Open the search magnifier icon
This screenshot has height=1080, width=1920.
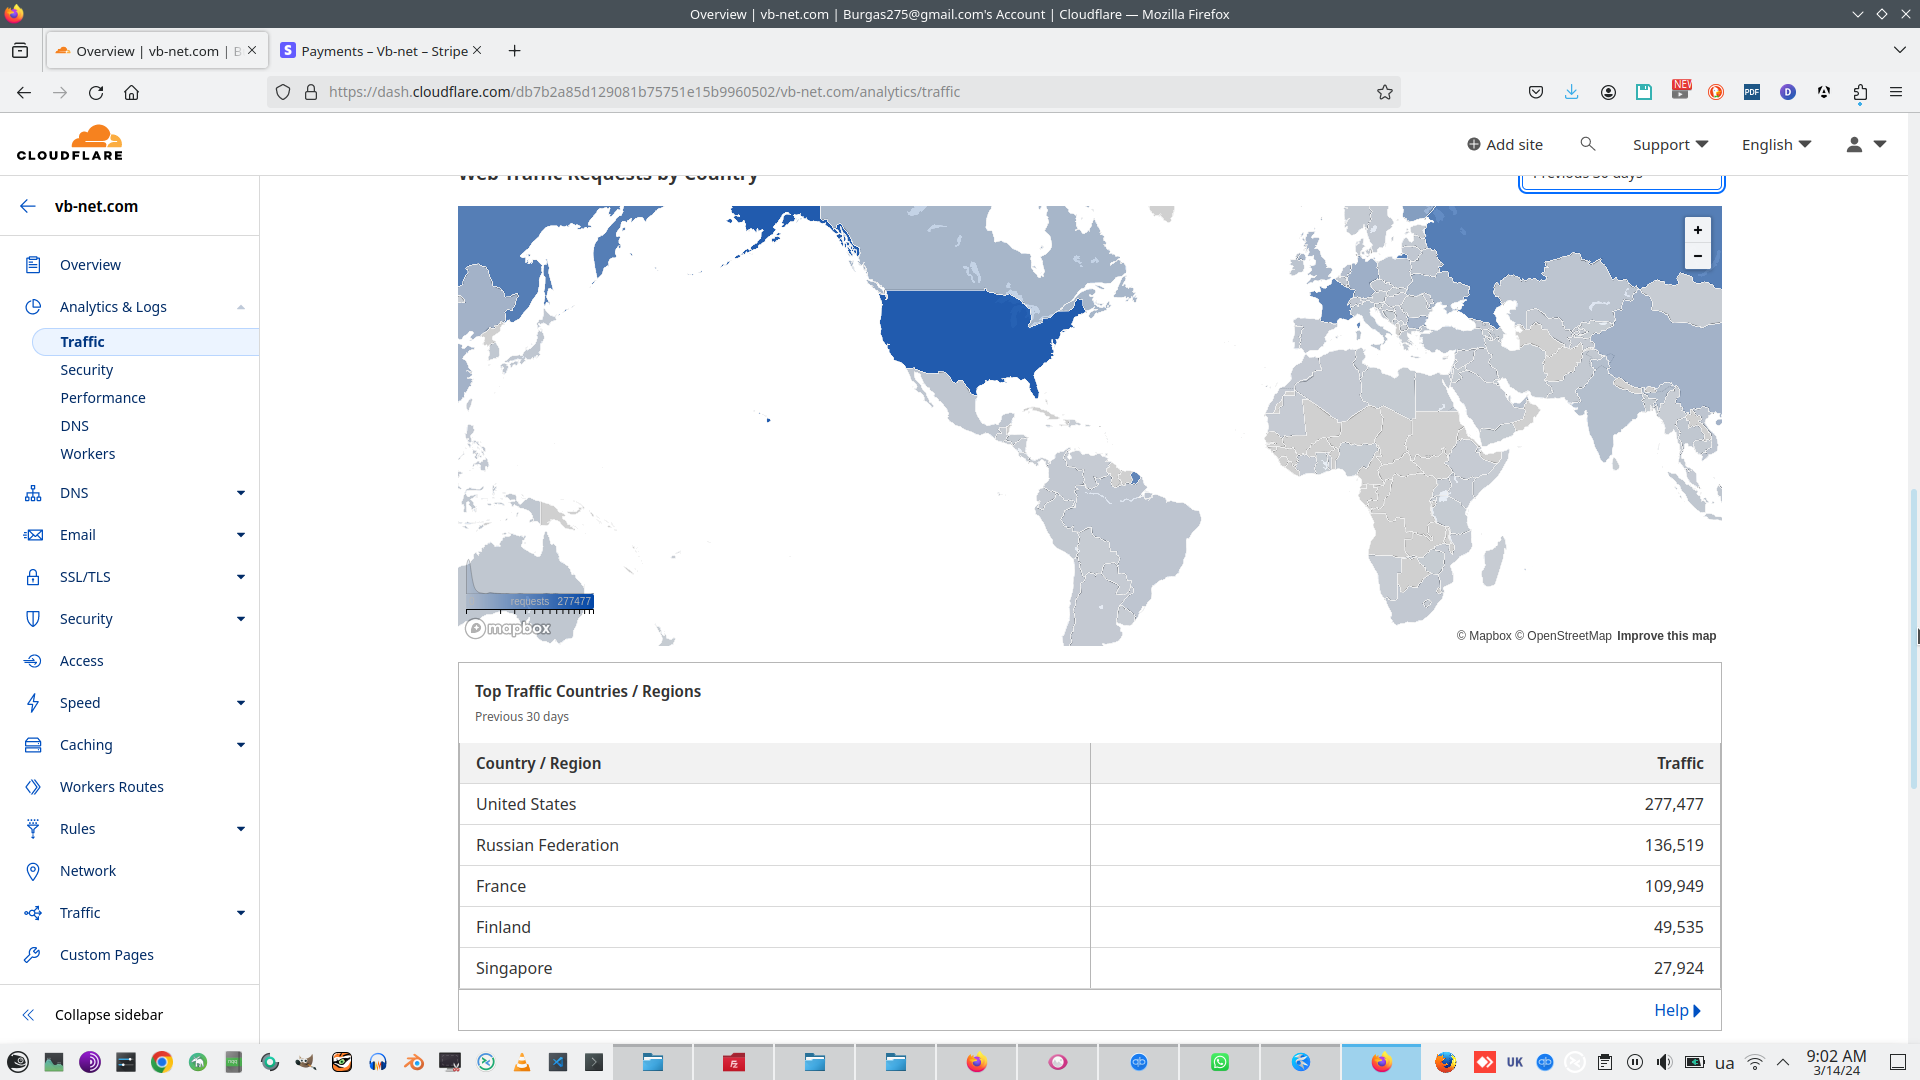(1587, 144)
